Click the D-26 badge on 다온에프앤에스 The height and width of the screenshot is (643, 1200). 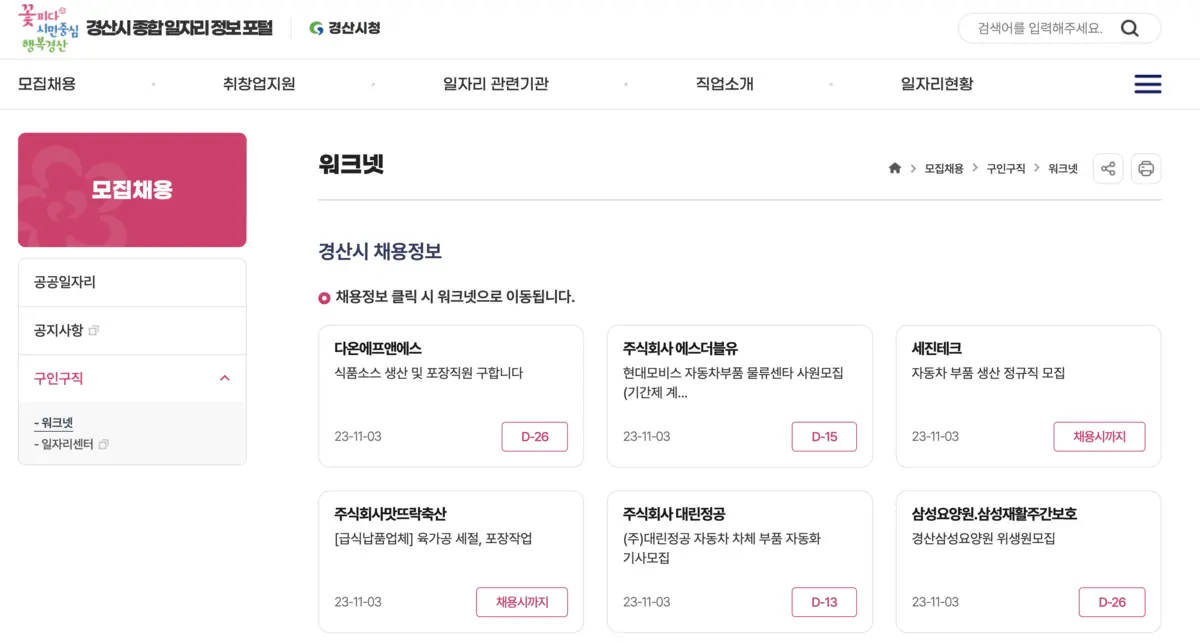tap(534, 436)
